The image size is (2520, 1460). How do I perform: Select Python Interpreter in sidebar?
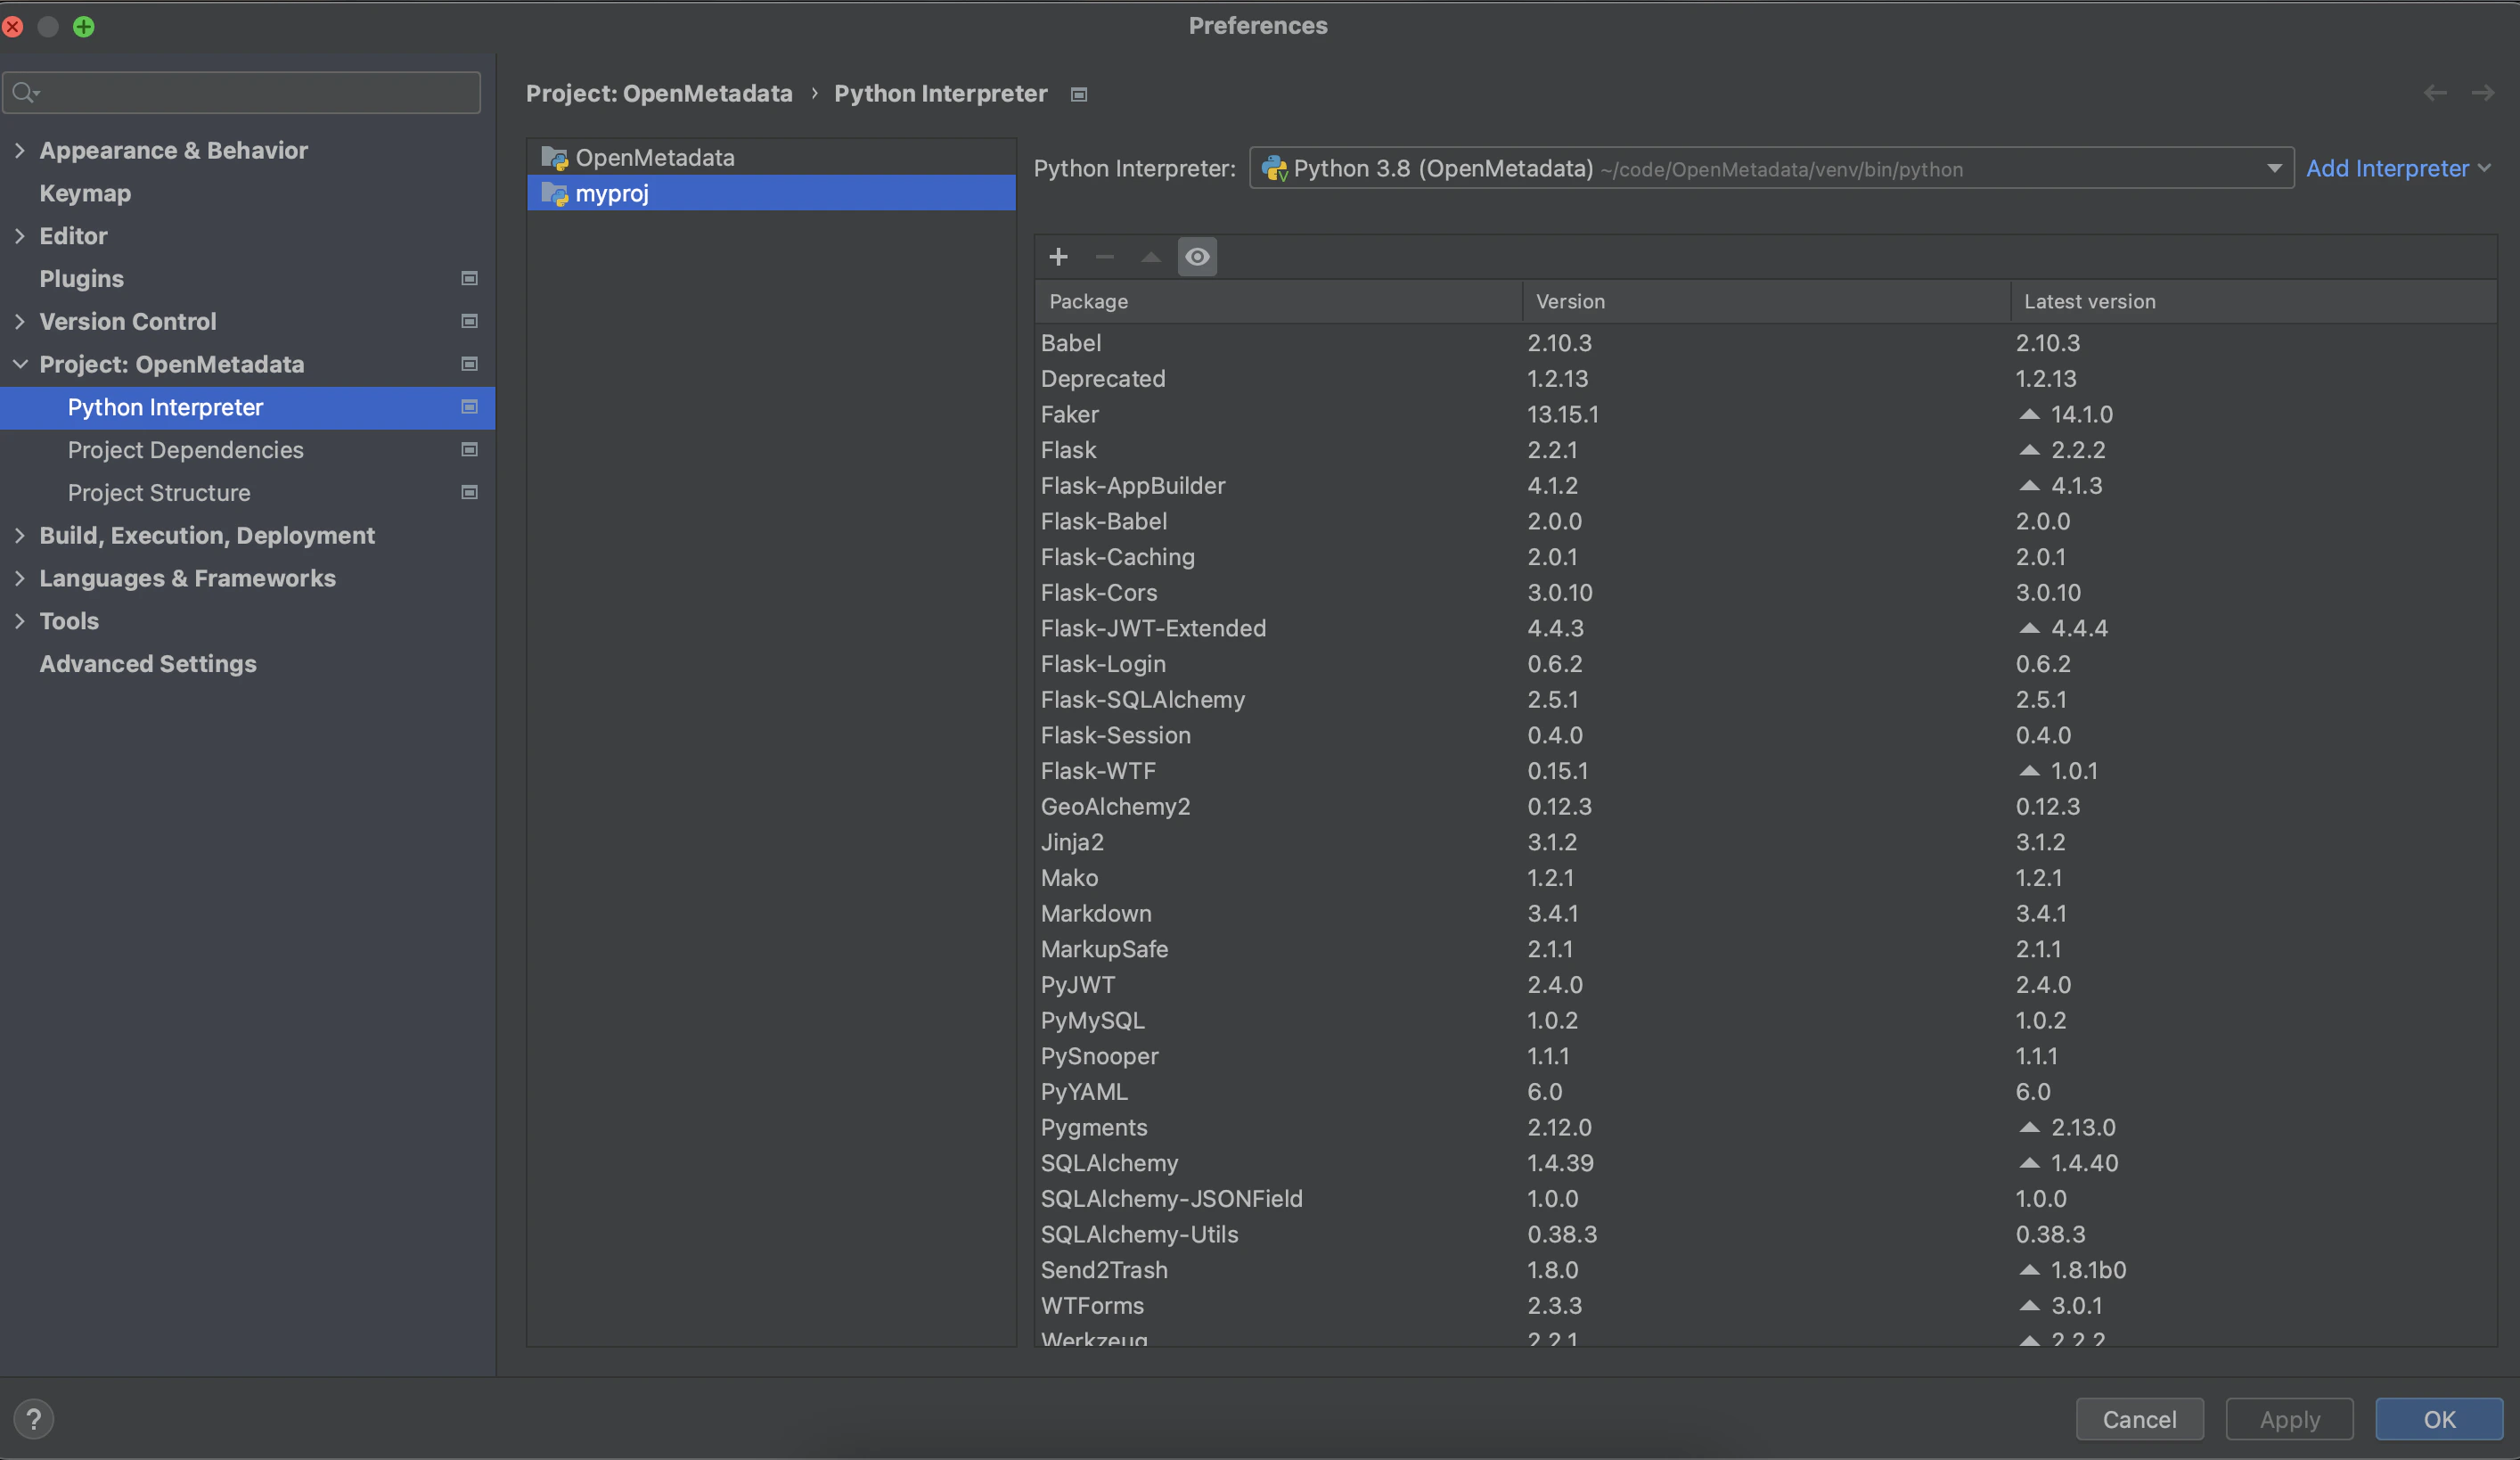point(247,407)
